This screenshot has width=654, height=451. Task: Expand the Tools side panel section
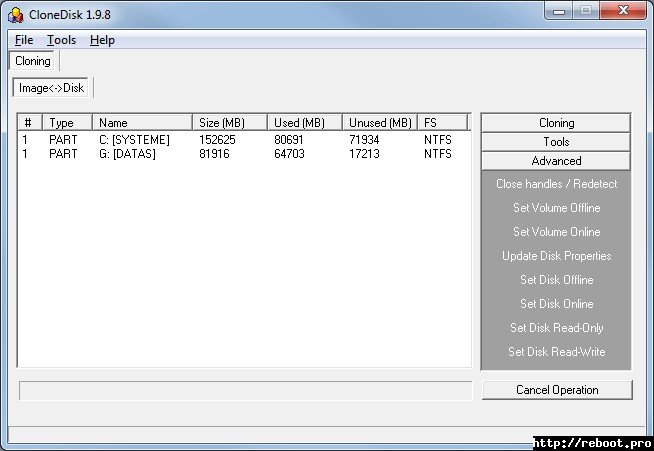click(x=556, y=142)
